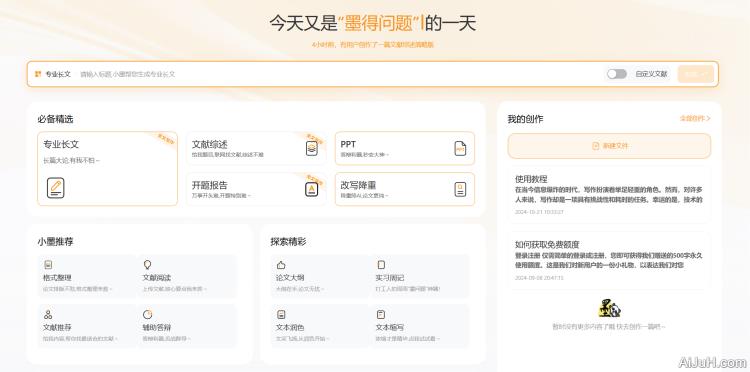The image size is (750, 372).
Task: Open 实习周记 via its notepad icon
Action: pyautogui.click(x=381, y=264)
